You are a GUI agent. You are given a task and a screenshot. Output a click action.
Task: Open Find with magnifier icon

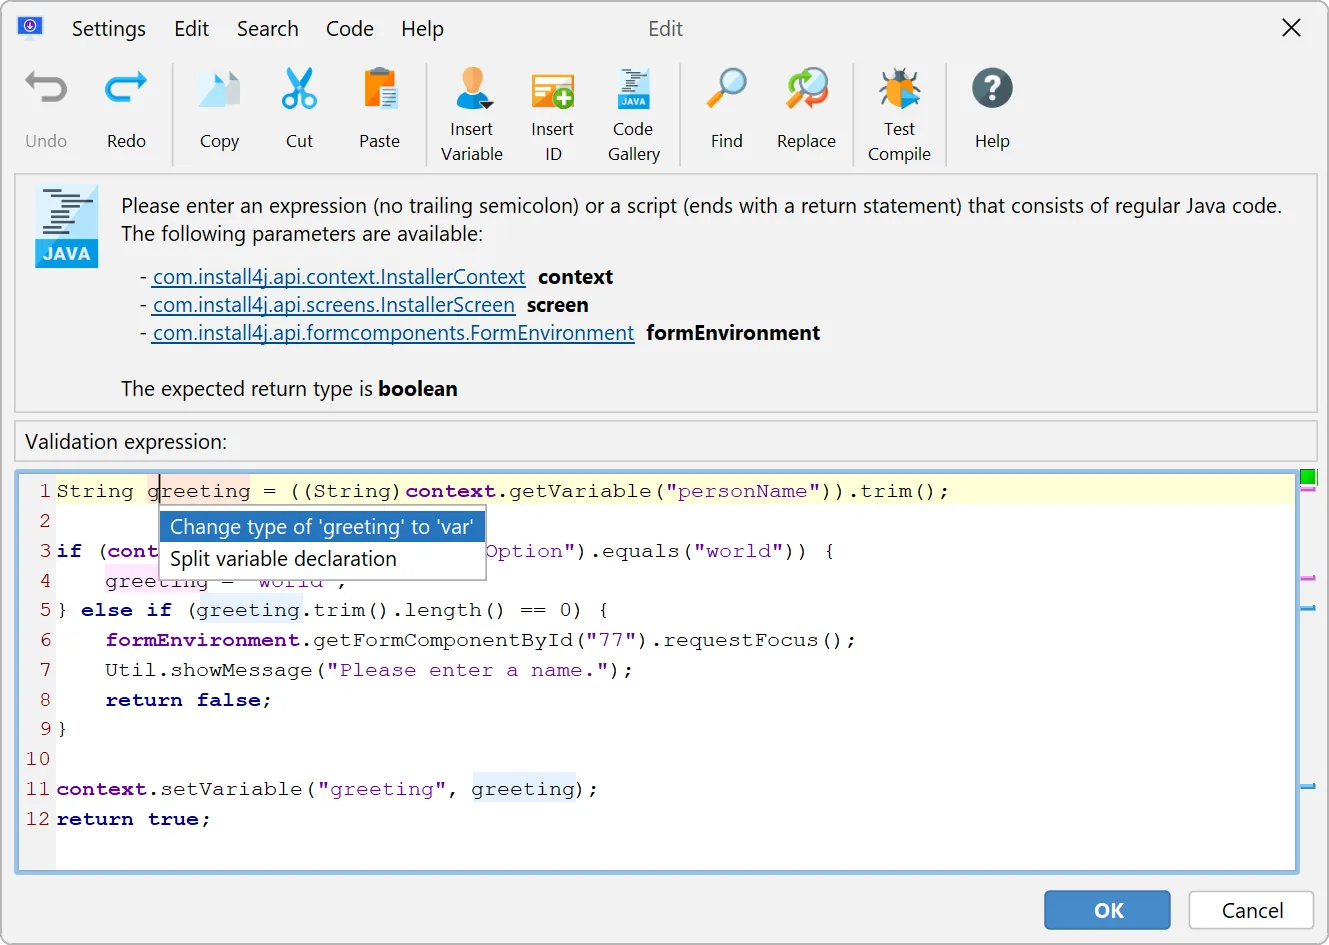click(x=727, y=89)
